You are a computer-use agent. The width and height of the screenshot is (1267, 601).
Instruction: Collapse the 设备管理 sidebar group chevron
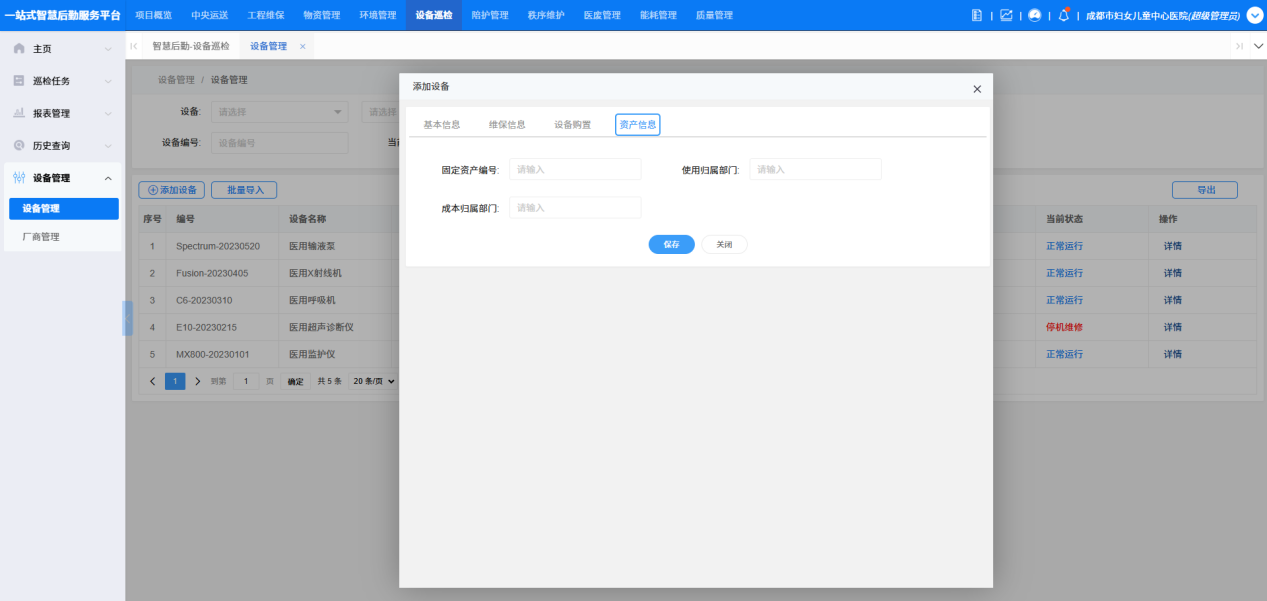click(x=108, y=178)
